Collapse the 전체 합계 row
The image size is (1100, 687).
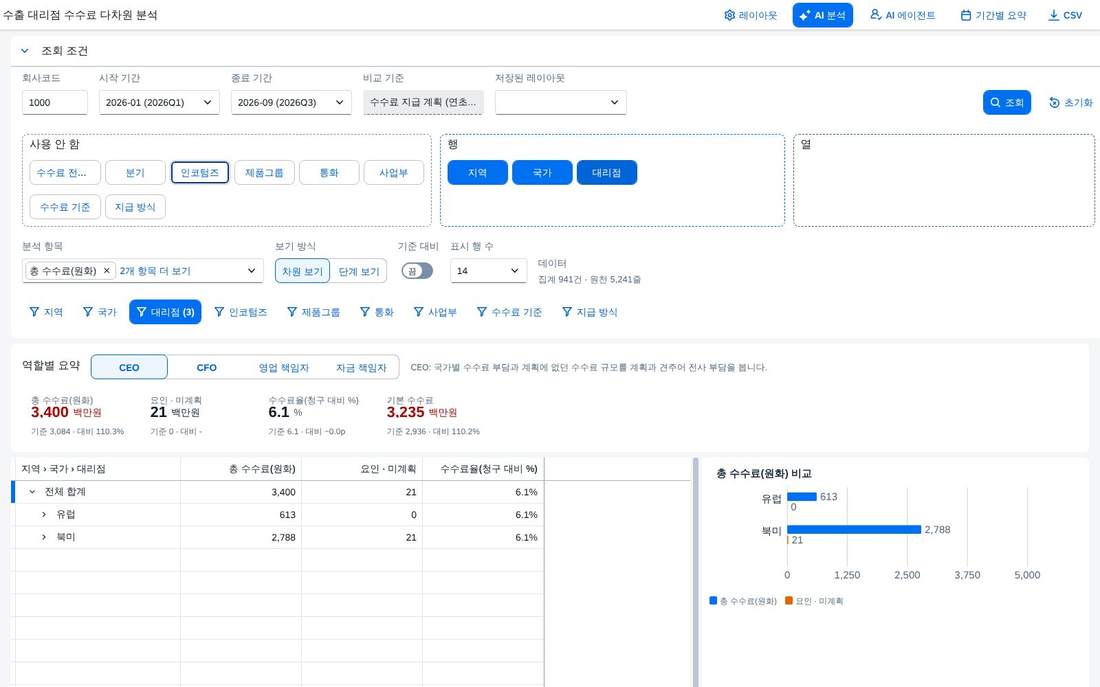(32, 492)
